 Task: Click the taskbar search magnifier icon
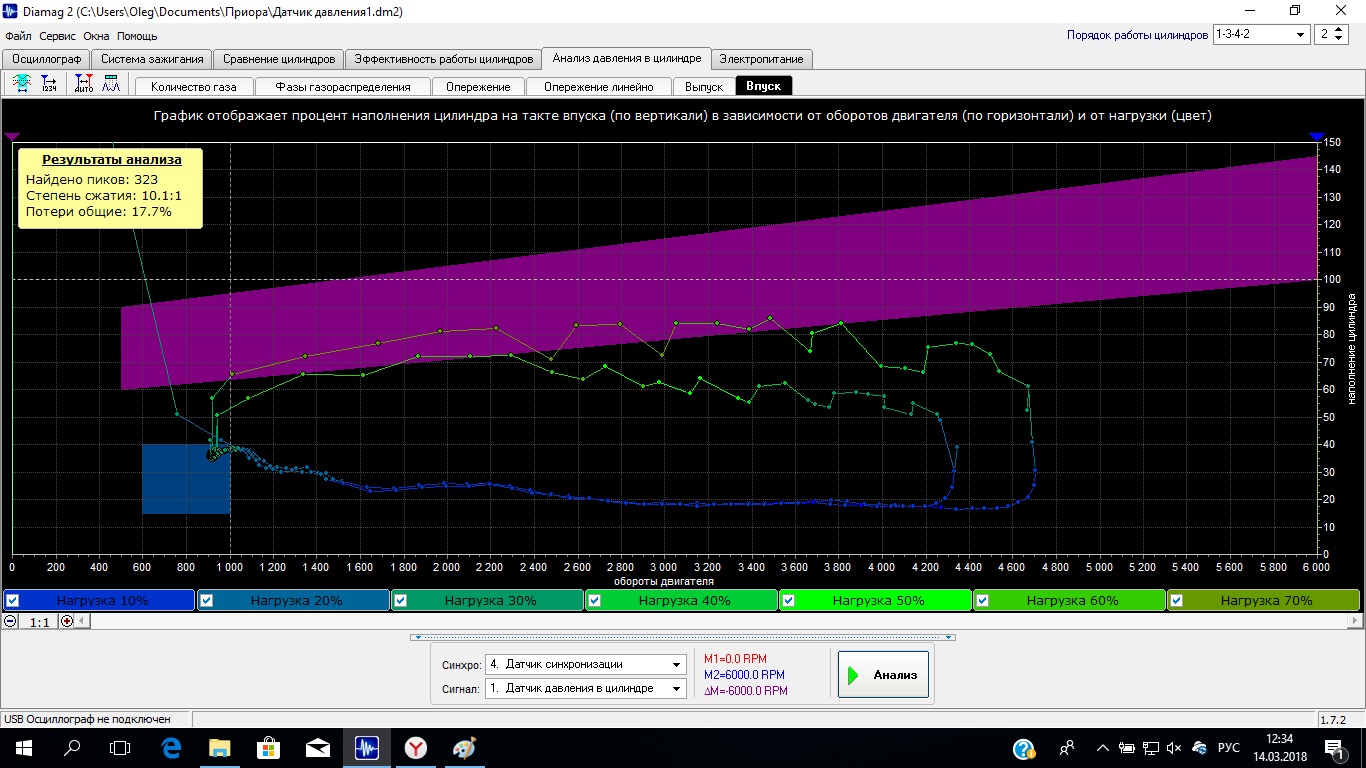coord(72,748)
